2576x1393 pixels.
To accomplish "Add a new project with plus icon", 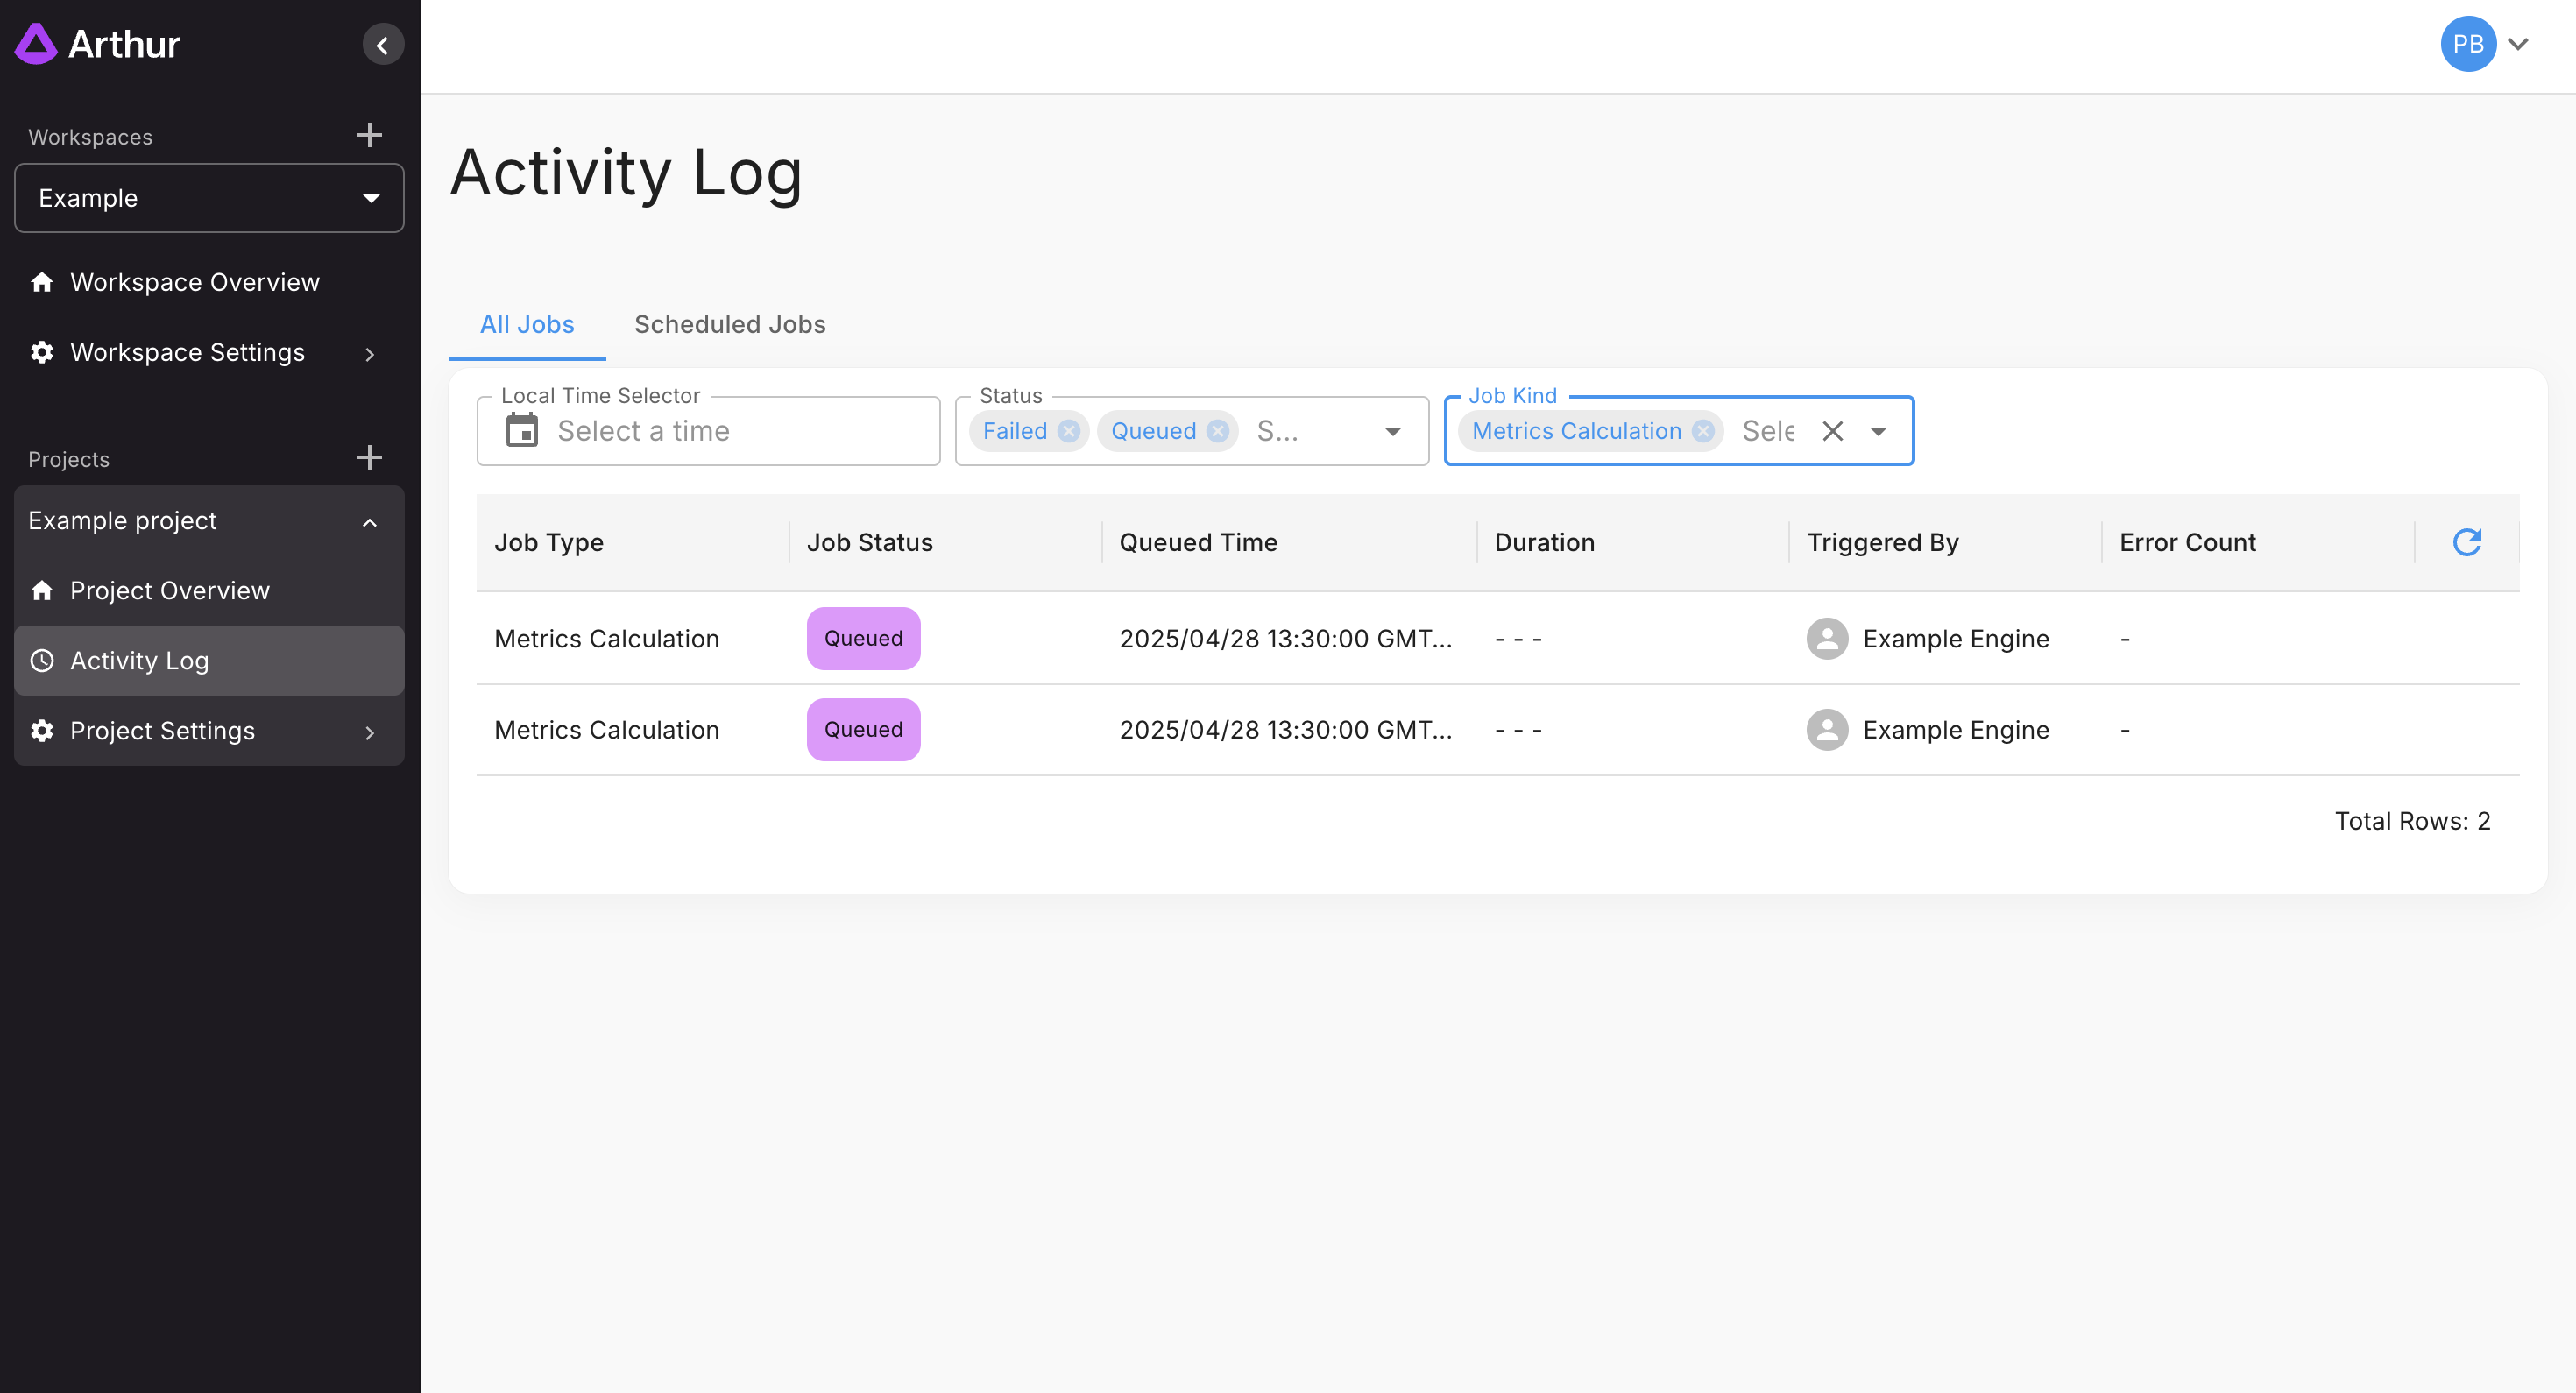I will (x=369, y=458).
